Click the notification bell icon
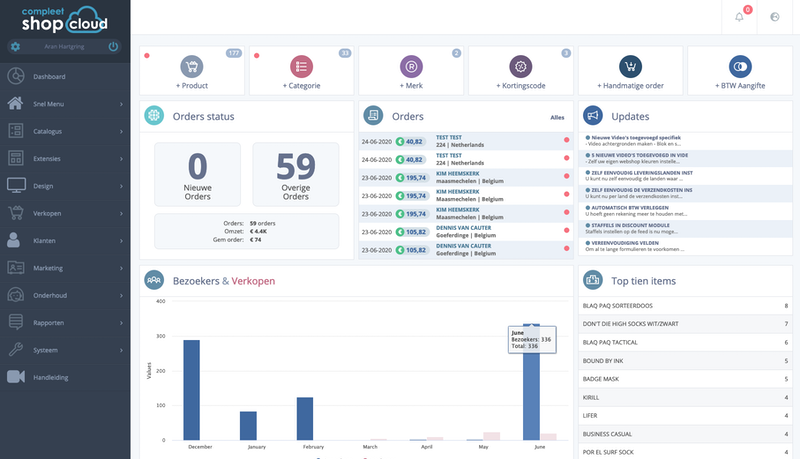Viewport: 800px width, 459px height. tap(740, 17)
